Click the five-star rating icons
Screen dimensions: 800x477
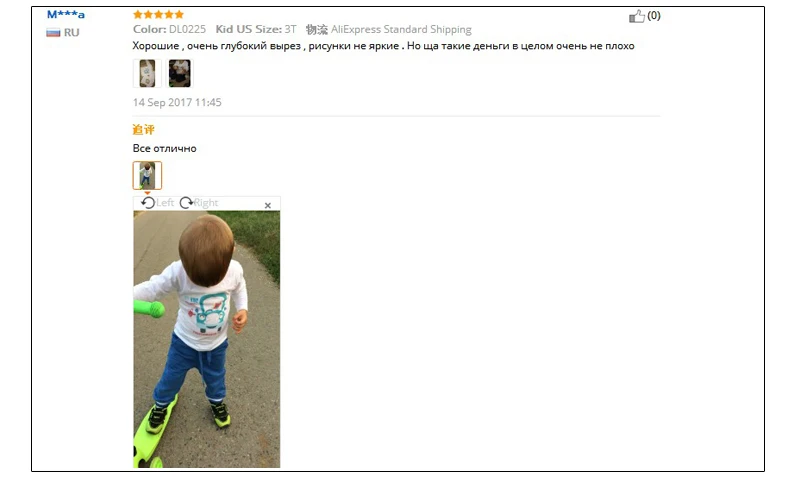click(158, 14)
